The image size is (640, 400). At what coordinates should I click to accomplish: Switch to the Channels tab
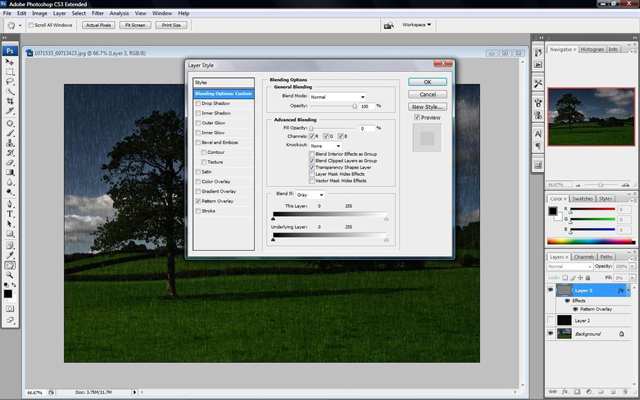(584, 256)
